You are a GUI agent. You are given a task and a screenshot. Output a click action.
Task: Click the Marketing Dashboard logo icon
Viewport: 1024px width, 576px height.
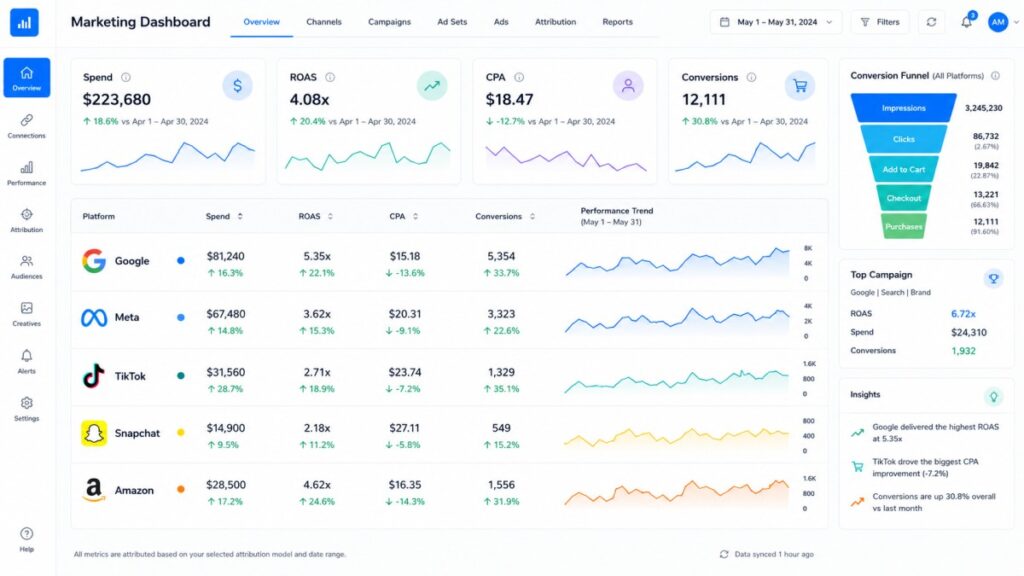click(24, 22)
